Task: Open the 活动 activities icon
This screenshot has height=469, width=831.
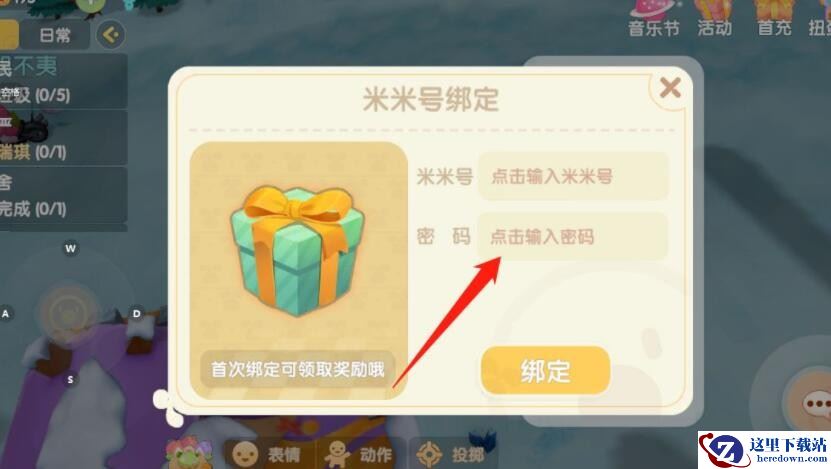Action: pos(714,18)
